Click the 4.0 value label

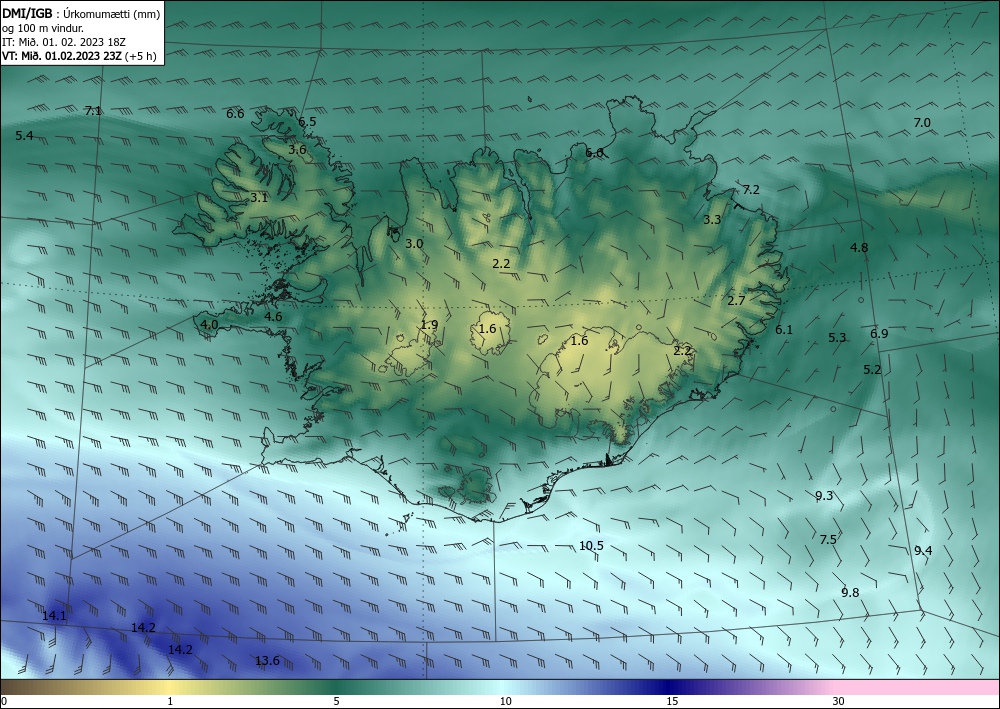[x=209, y=325]
